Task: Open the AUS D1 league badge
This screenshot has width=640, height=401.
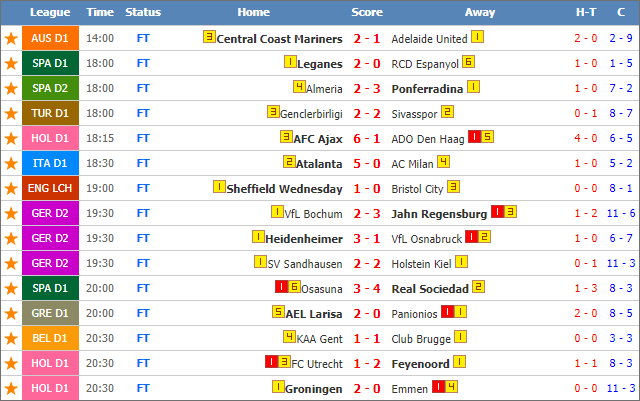Action: (50, 38)
